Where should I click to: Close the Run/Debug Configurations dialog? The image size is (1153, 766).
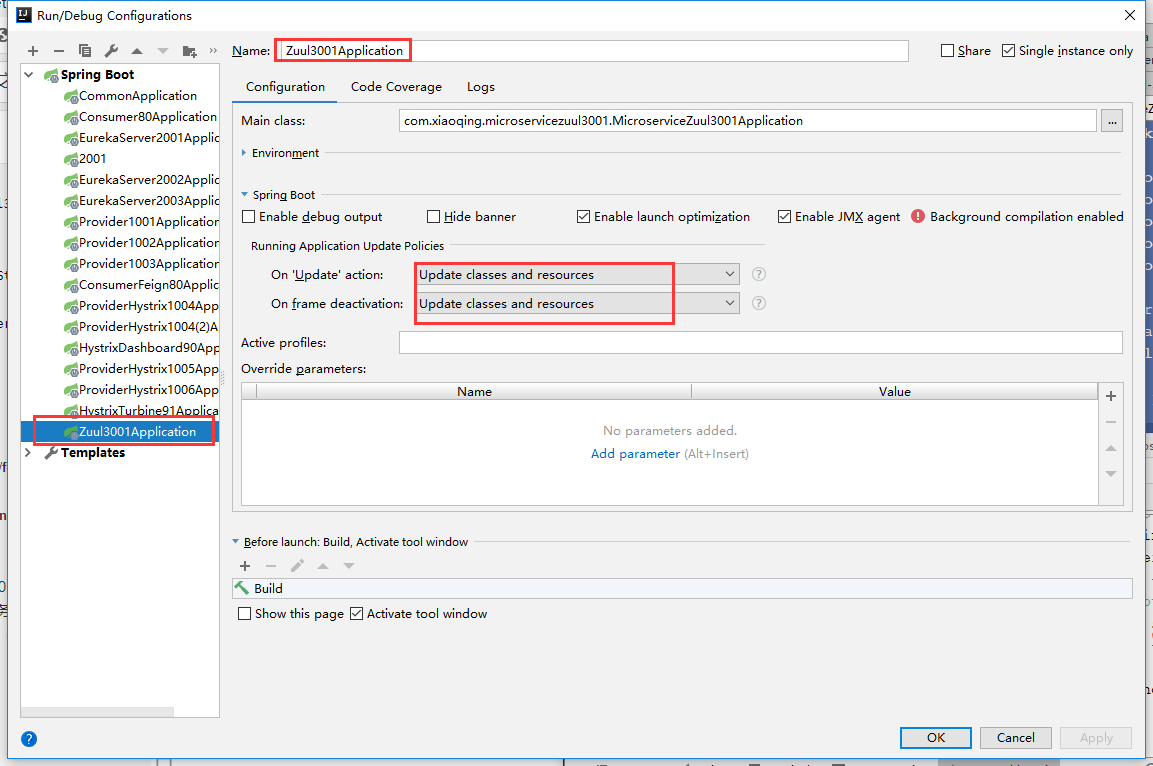tap(1129, 15)
